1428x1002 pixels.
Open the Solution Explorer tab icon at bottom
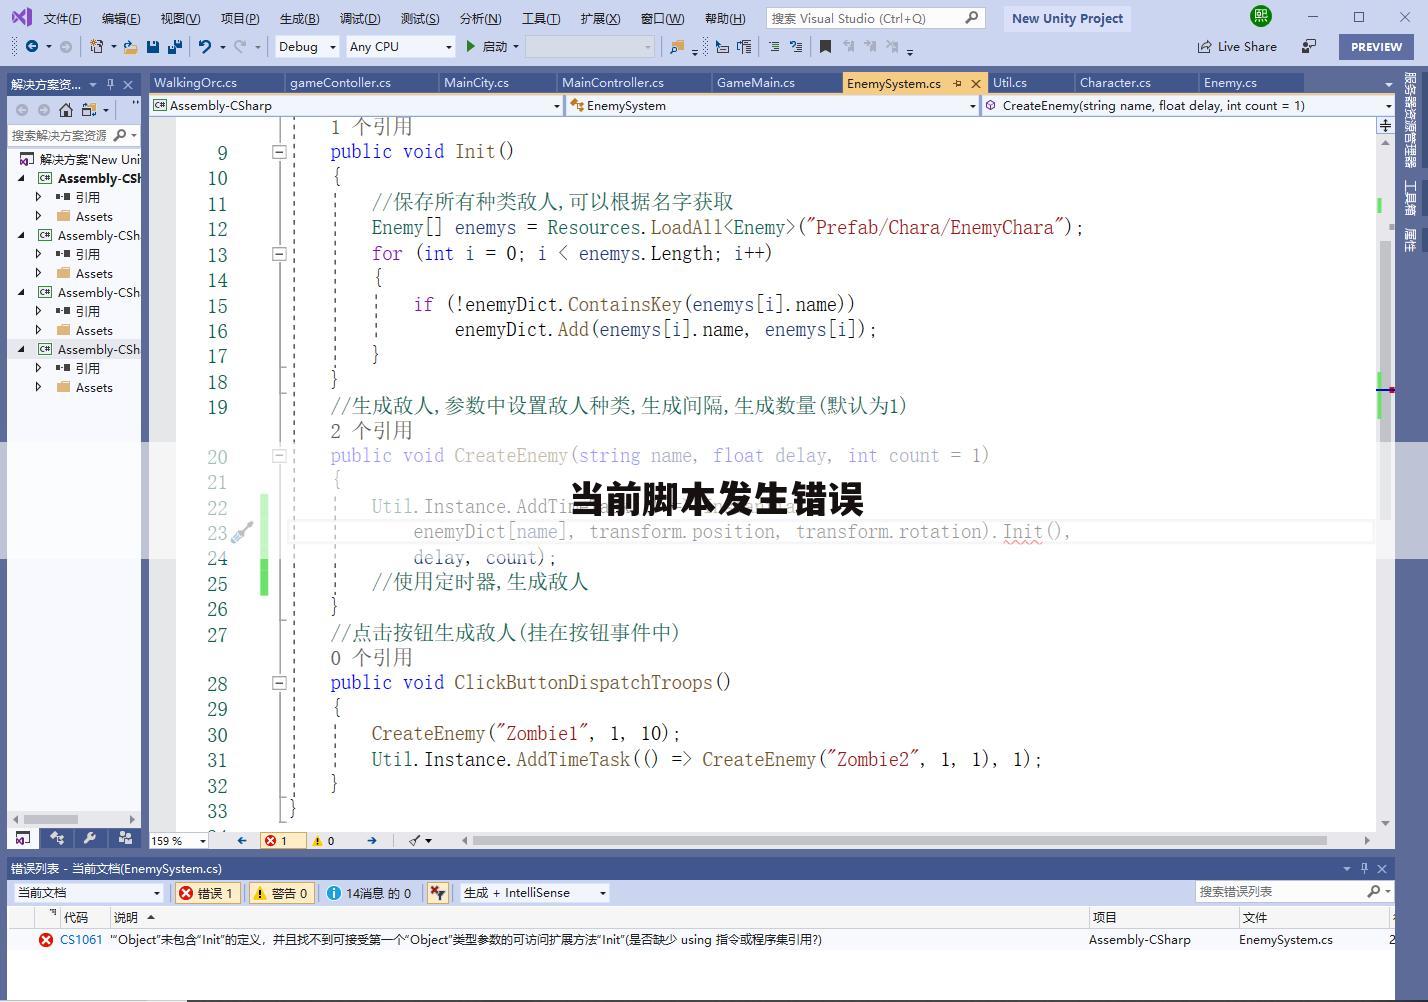click(x=23, y=838)
